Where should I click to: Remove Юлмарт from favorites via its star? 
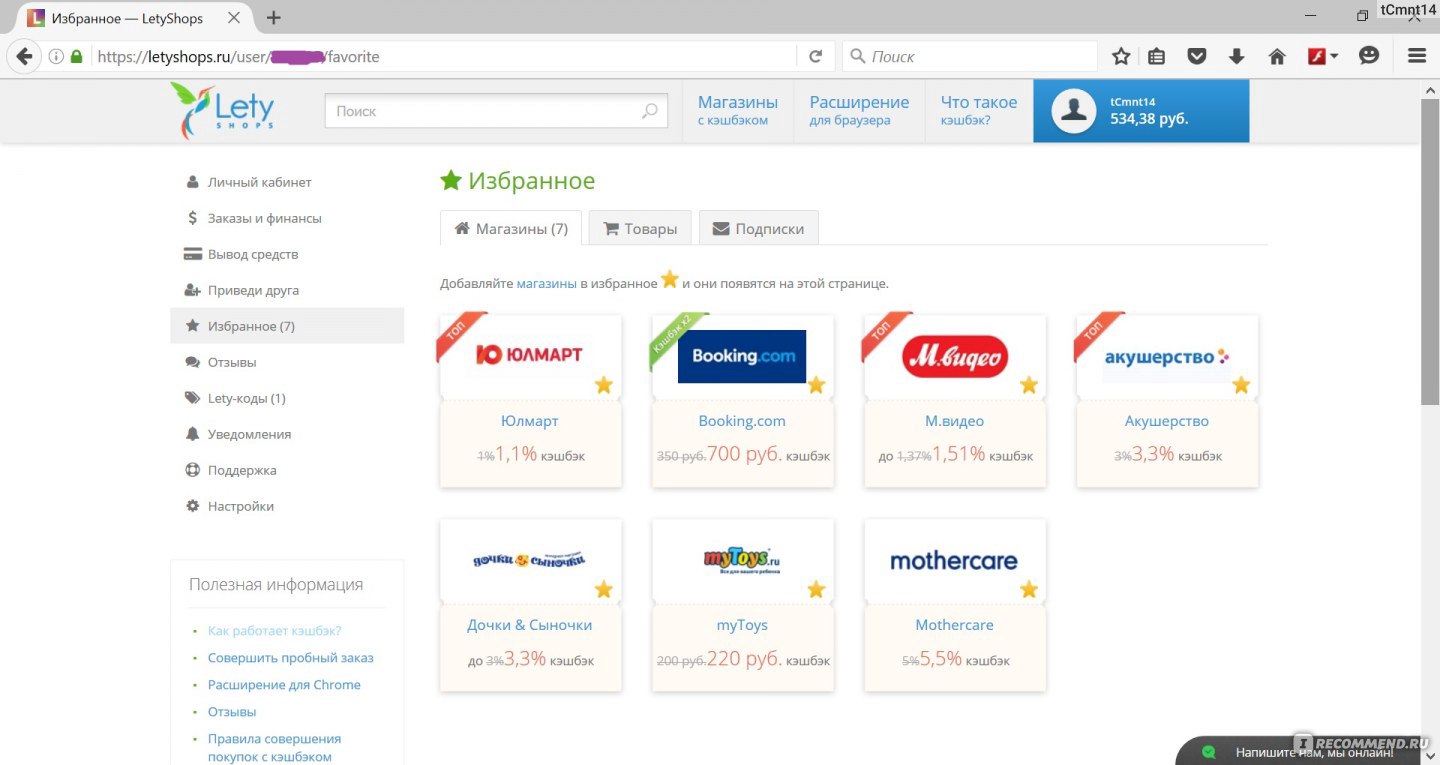click(x=604, y=385)
